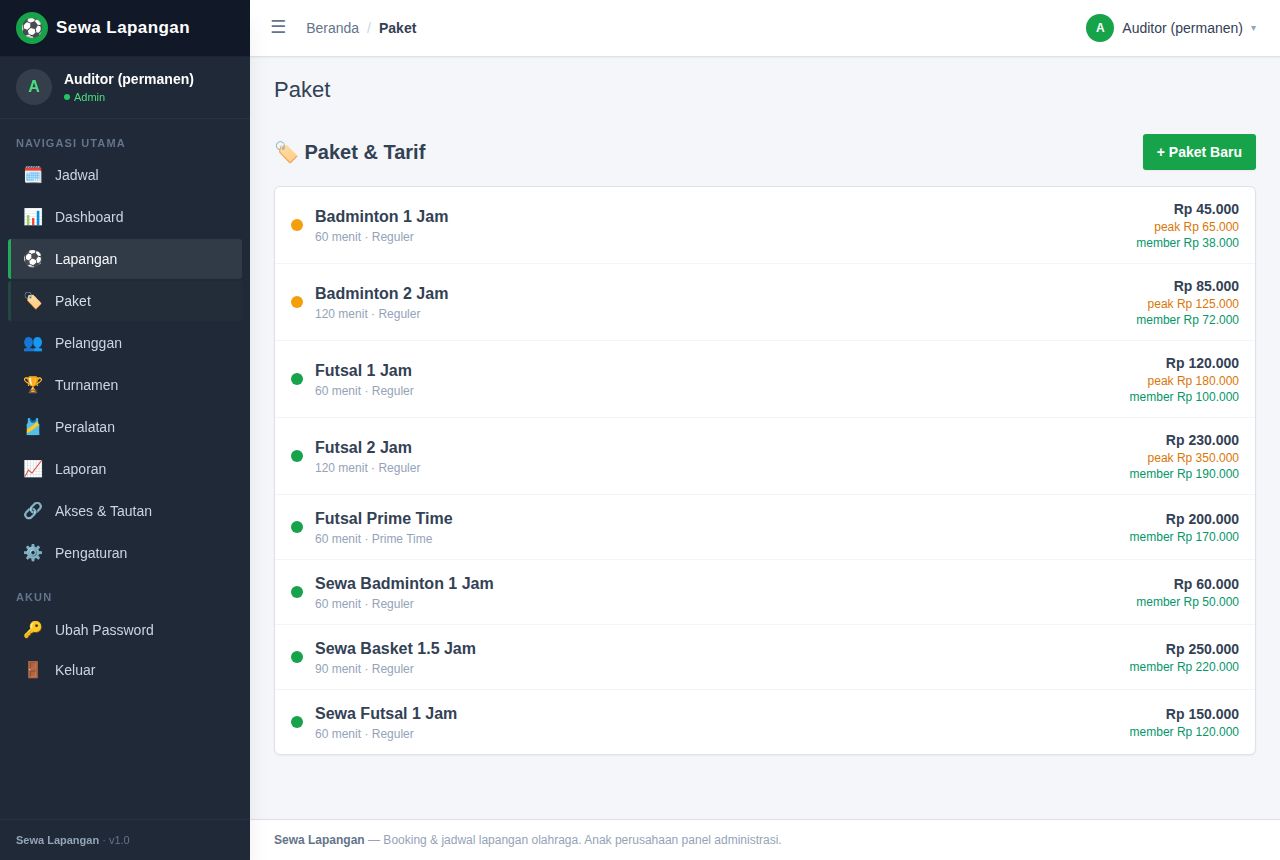Screen dimensions: 1280x860
Task: Open Laporan via its chart icon
Action: coord(33,469)
